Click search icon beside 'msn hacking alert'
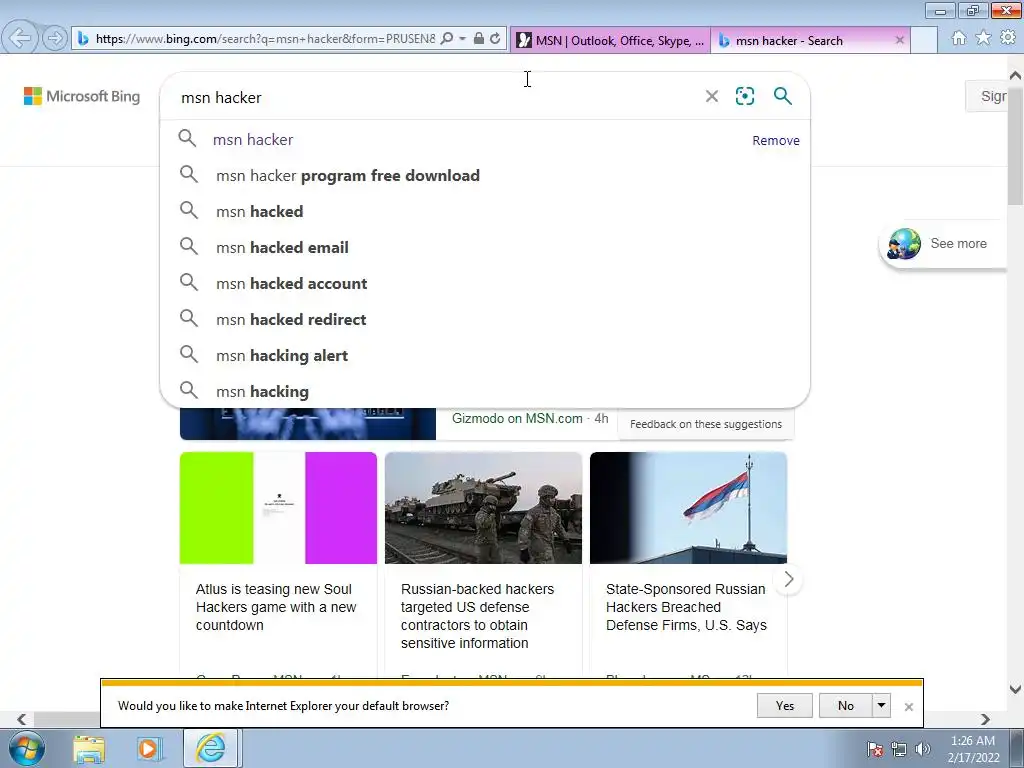 189,354
